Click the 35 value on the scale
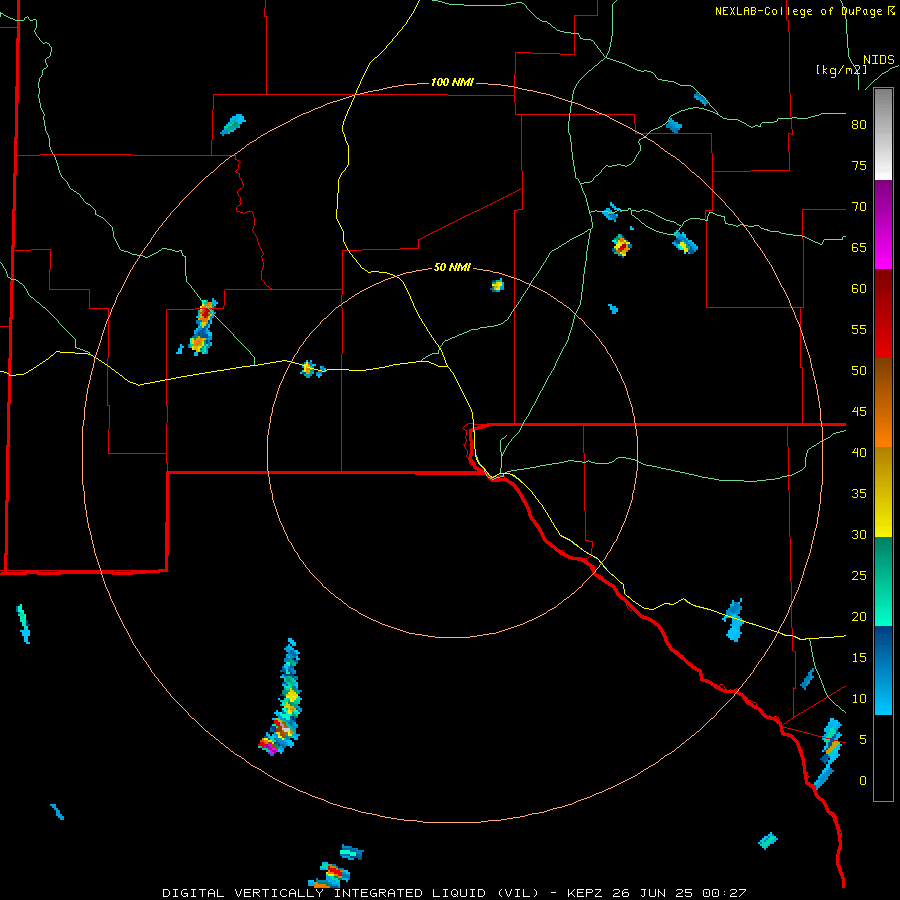Image resolution: width=900 pixels, height=900 pixels. click(x=859, y=494)
